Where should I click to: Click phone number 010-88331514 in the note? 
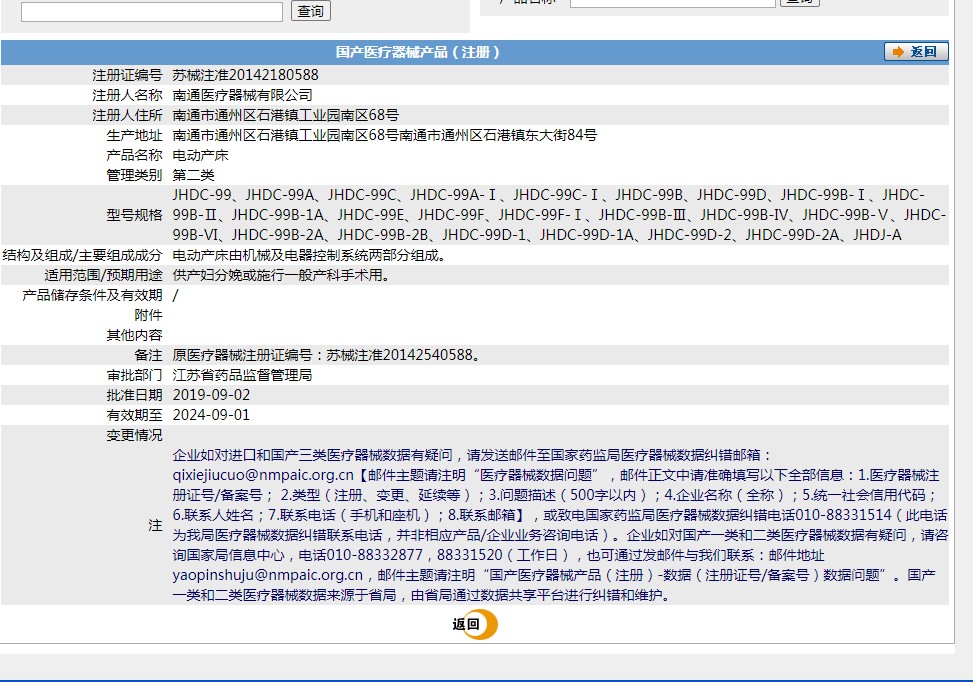click(x=843, y=515)
